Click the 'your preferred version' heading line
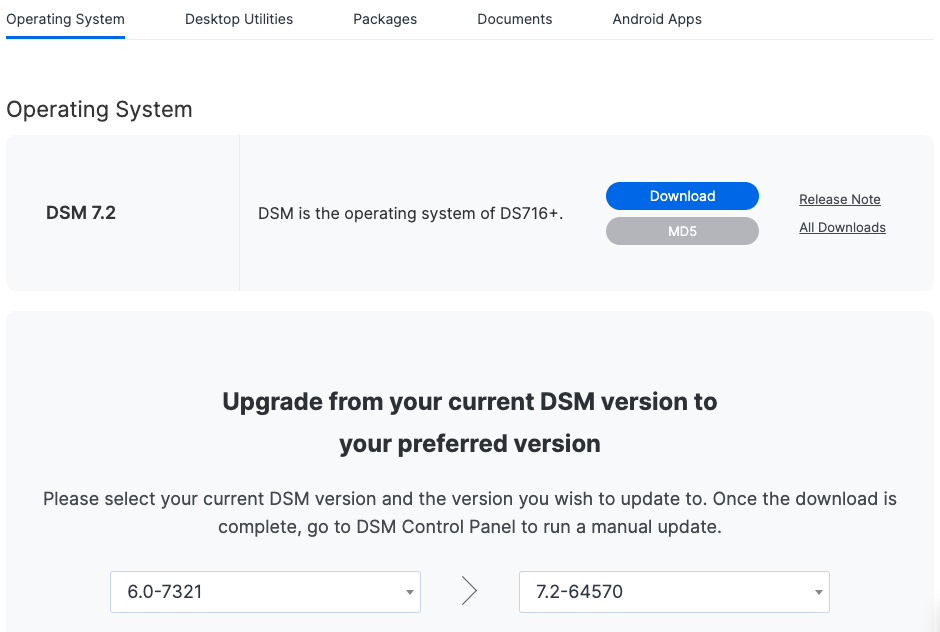 coord(469,444)
